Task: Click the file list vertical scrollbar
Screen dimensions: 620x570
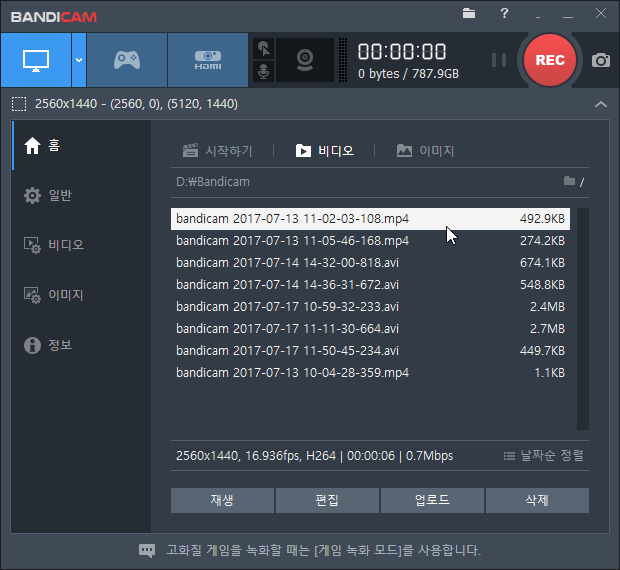Action: coord(583,319)
